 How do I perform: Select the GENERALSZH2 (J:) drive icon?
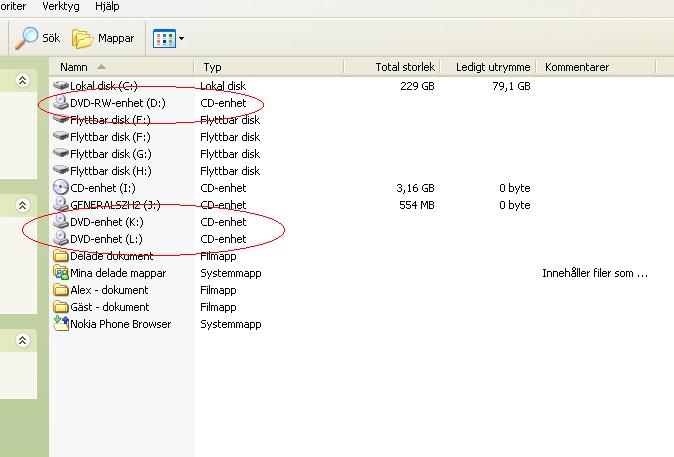[61, 204]
